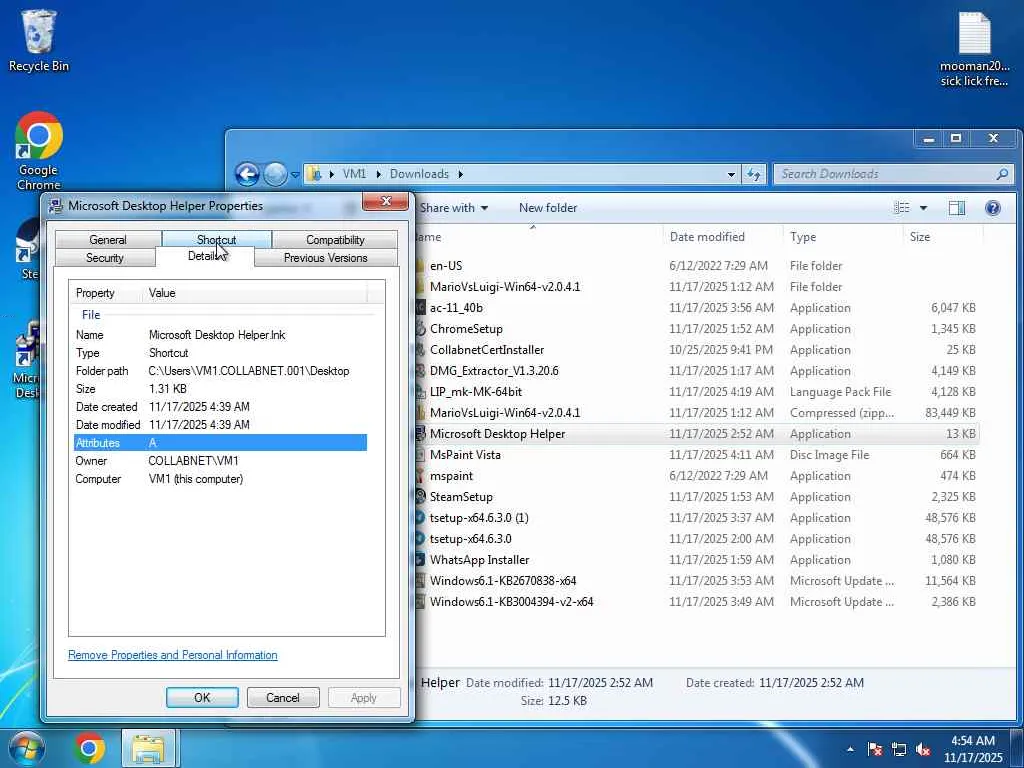Select the Folder path property row

click(220, 370)
